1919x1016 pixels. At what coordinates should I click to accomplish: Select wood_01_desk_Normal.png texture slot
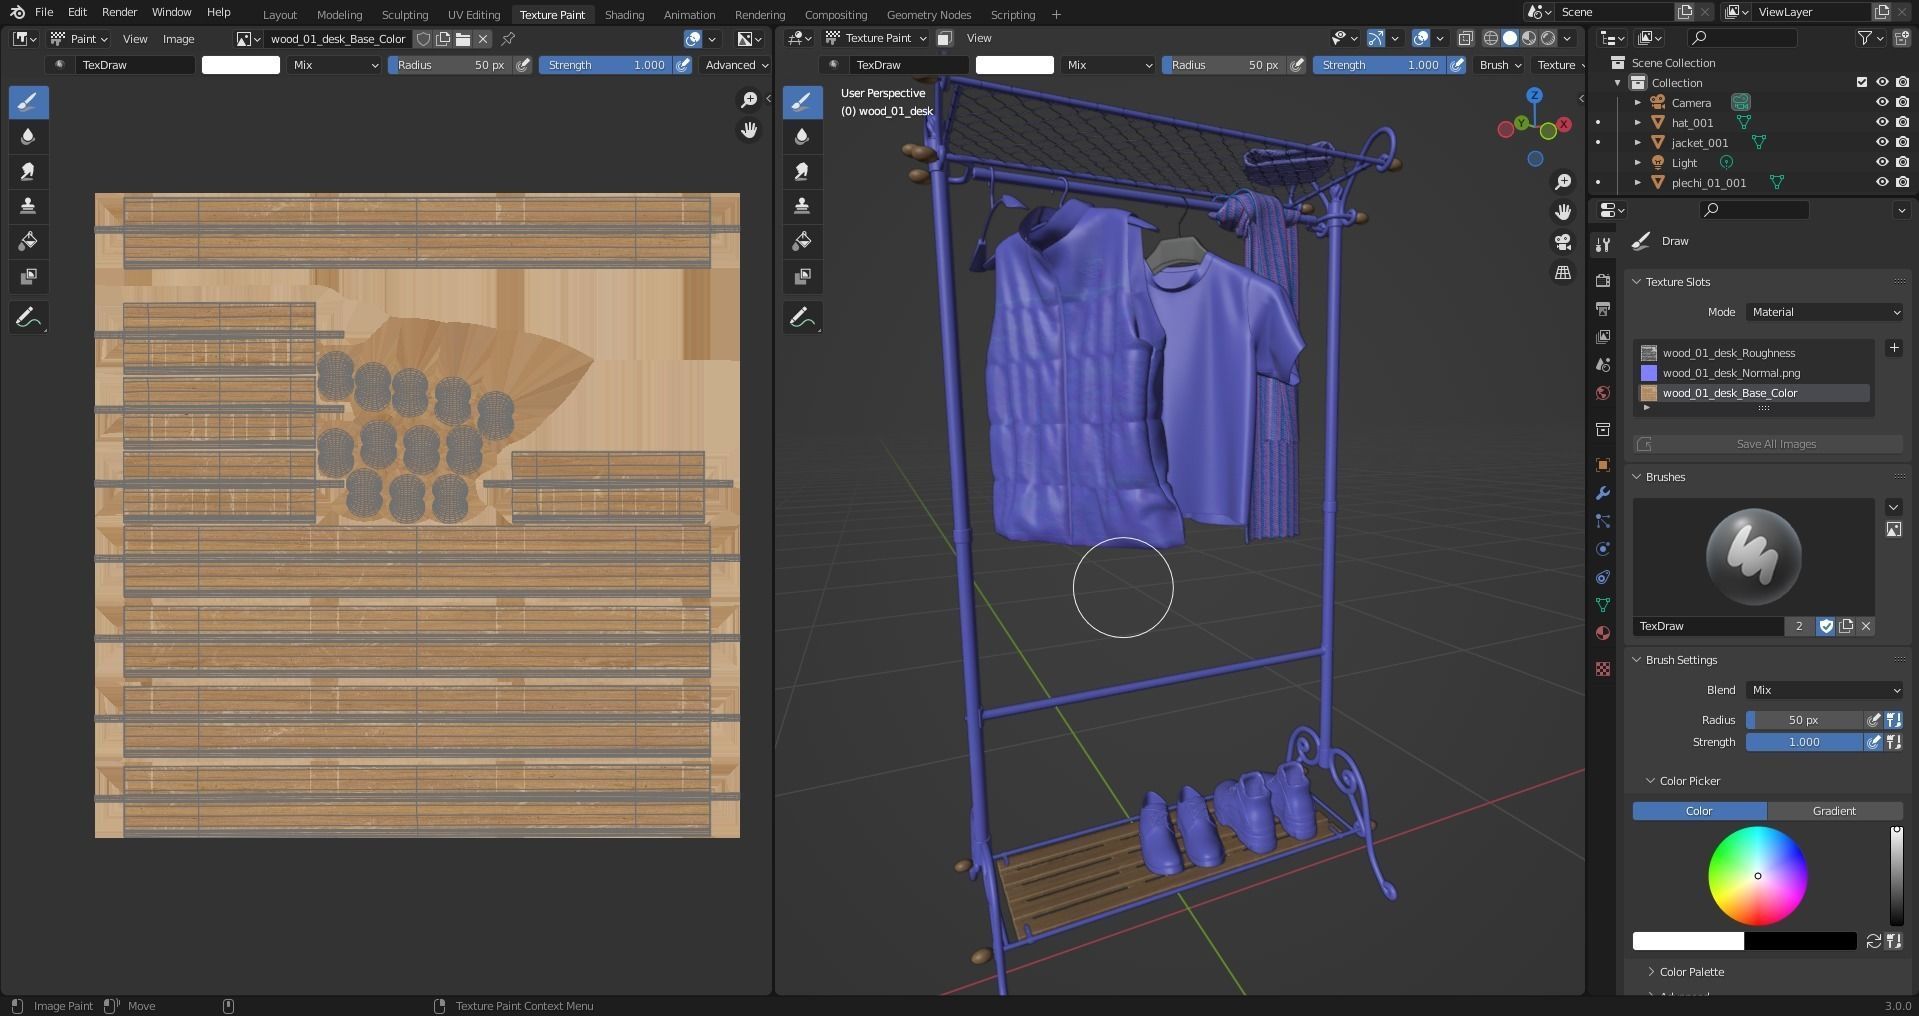pos(1753,373)
